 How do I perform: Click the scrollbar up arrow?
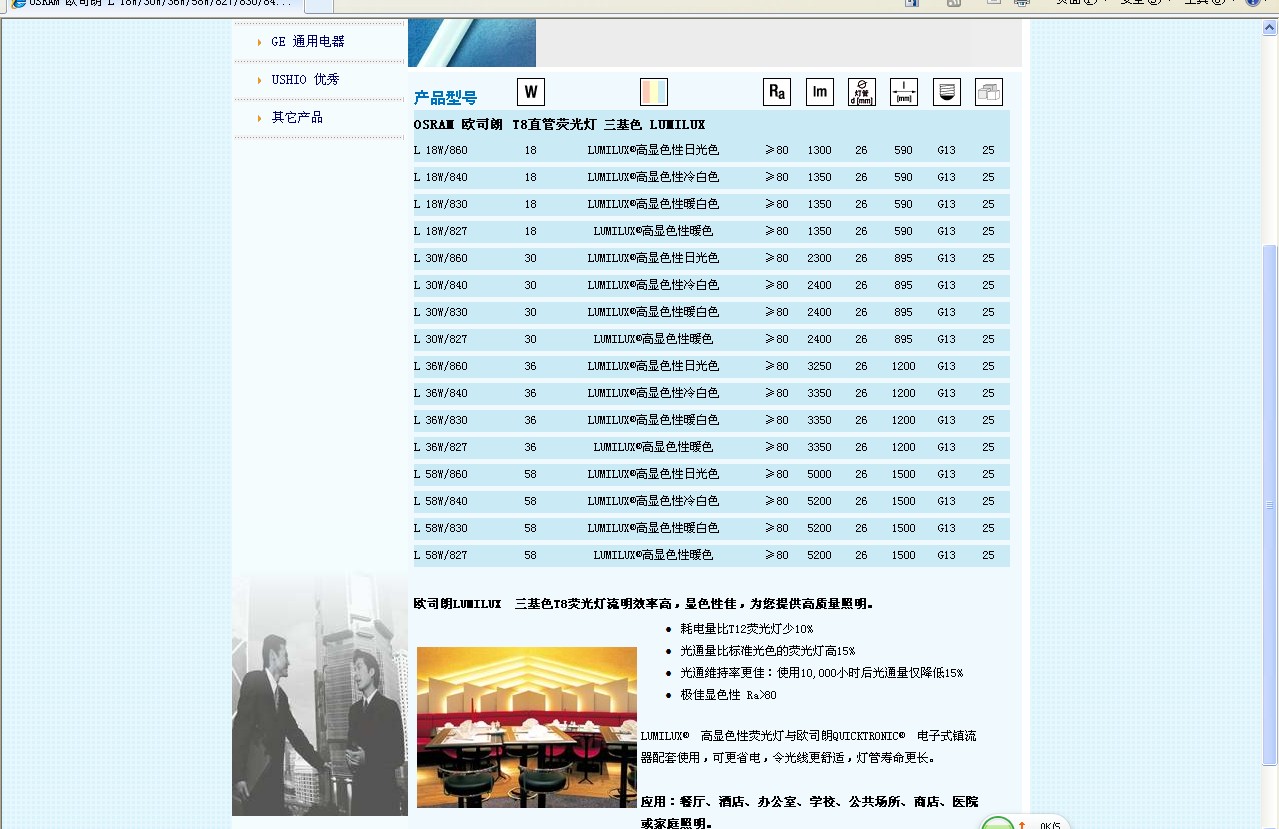click(x=1270, y=28)
